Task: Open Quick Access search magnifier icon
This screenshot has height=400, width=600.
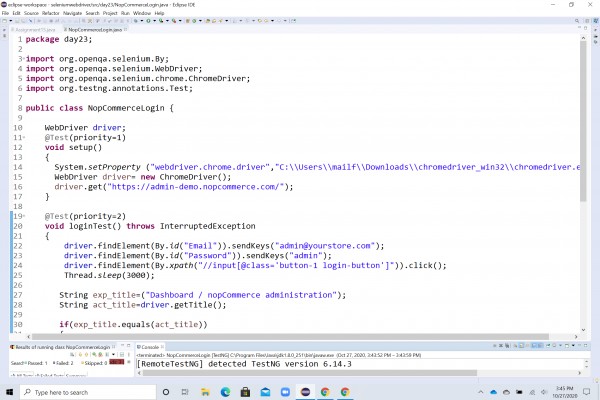Action: pyautogui.click(x=577, y=21)
